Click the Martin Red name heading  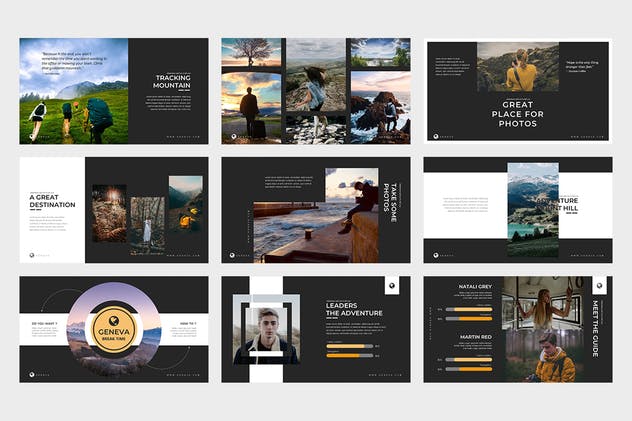click(x=476, y=336)
